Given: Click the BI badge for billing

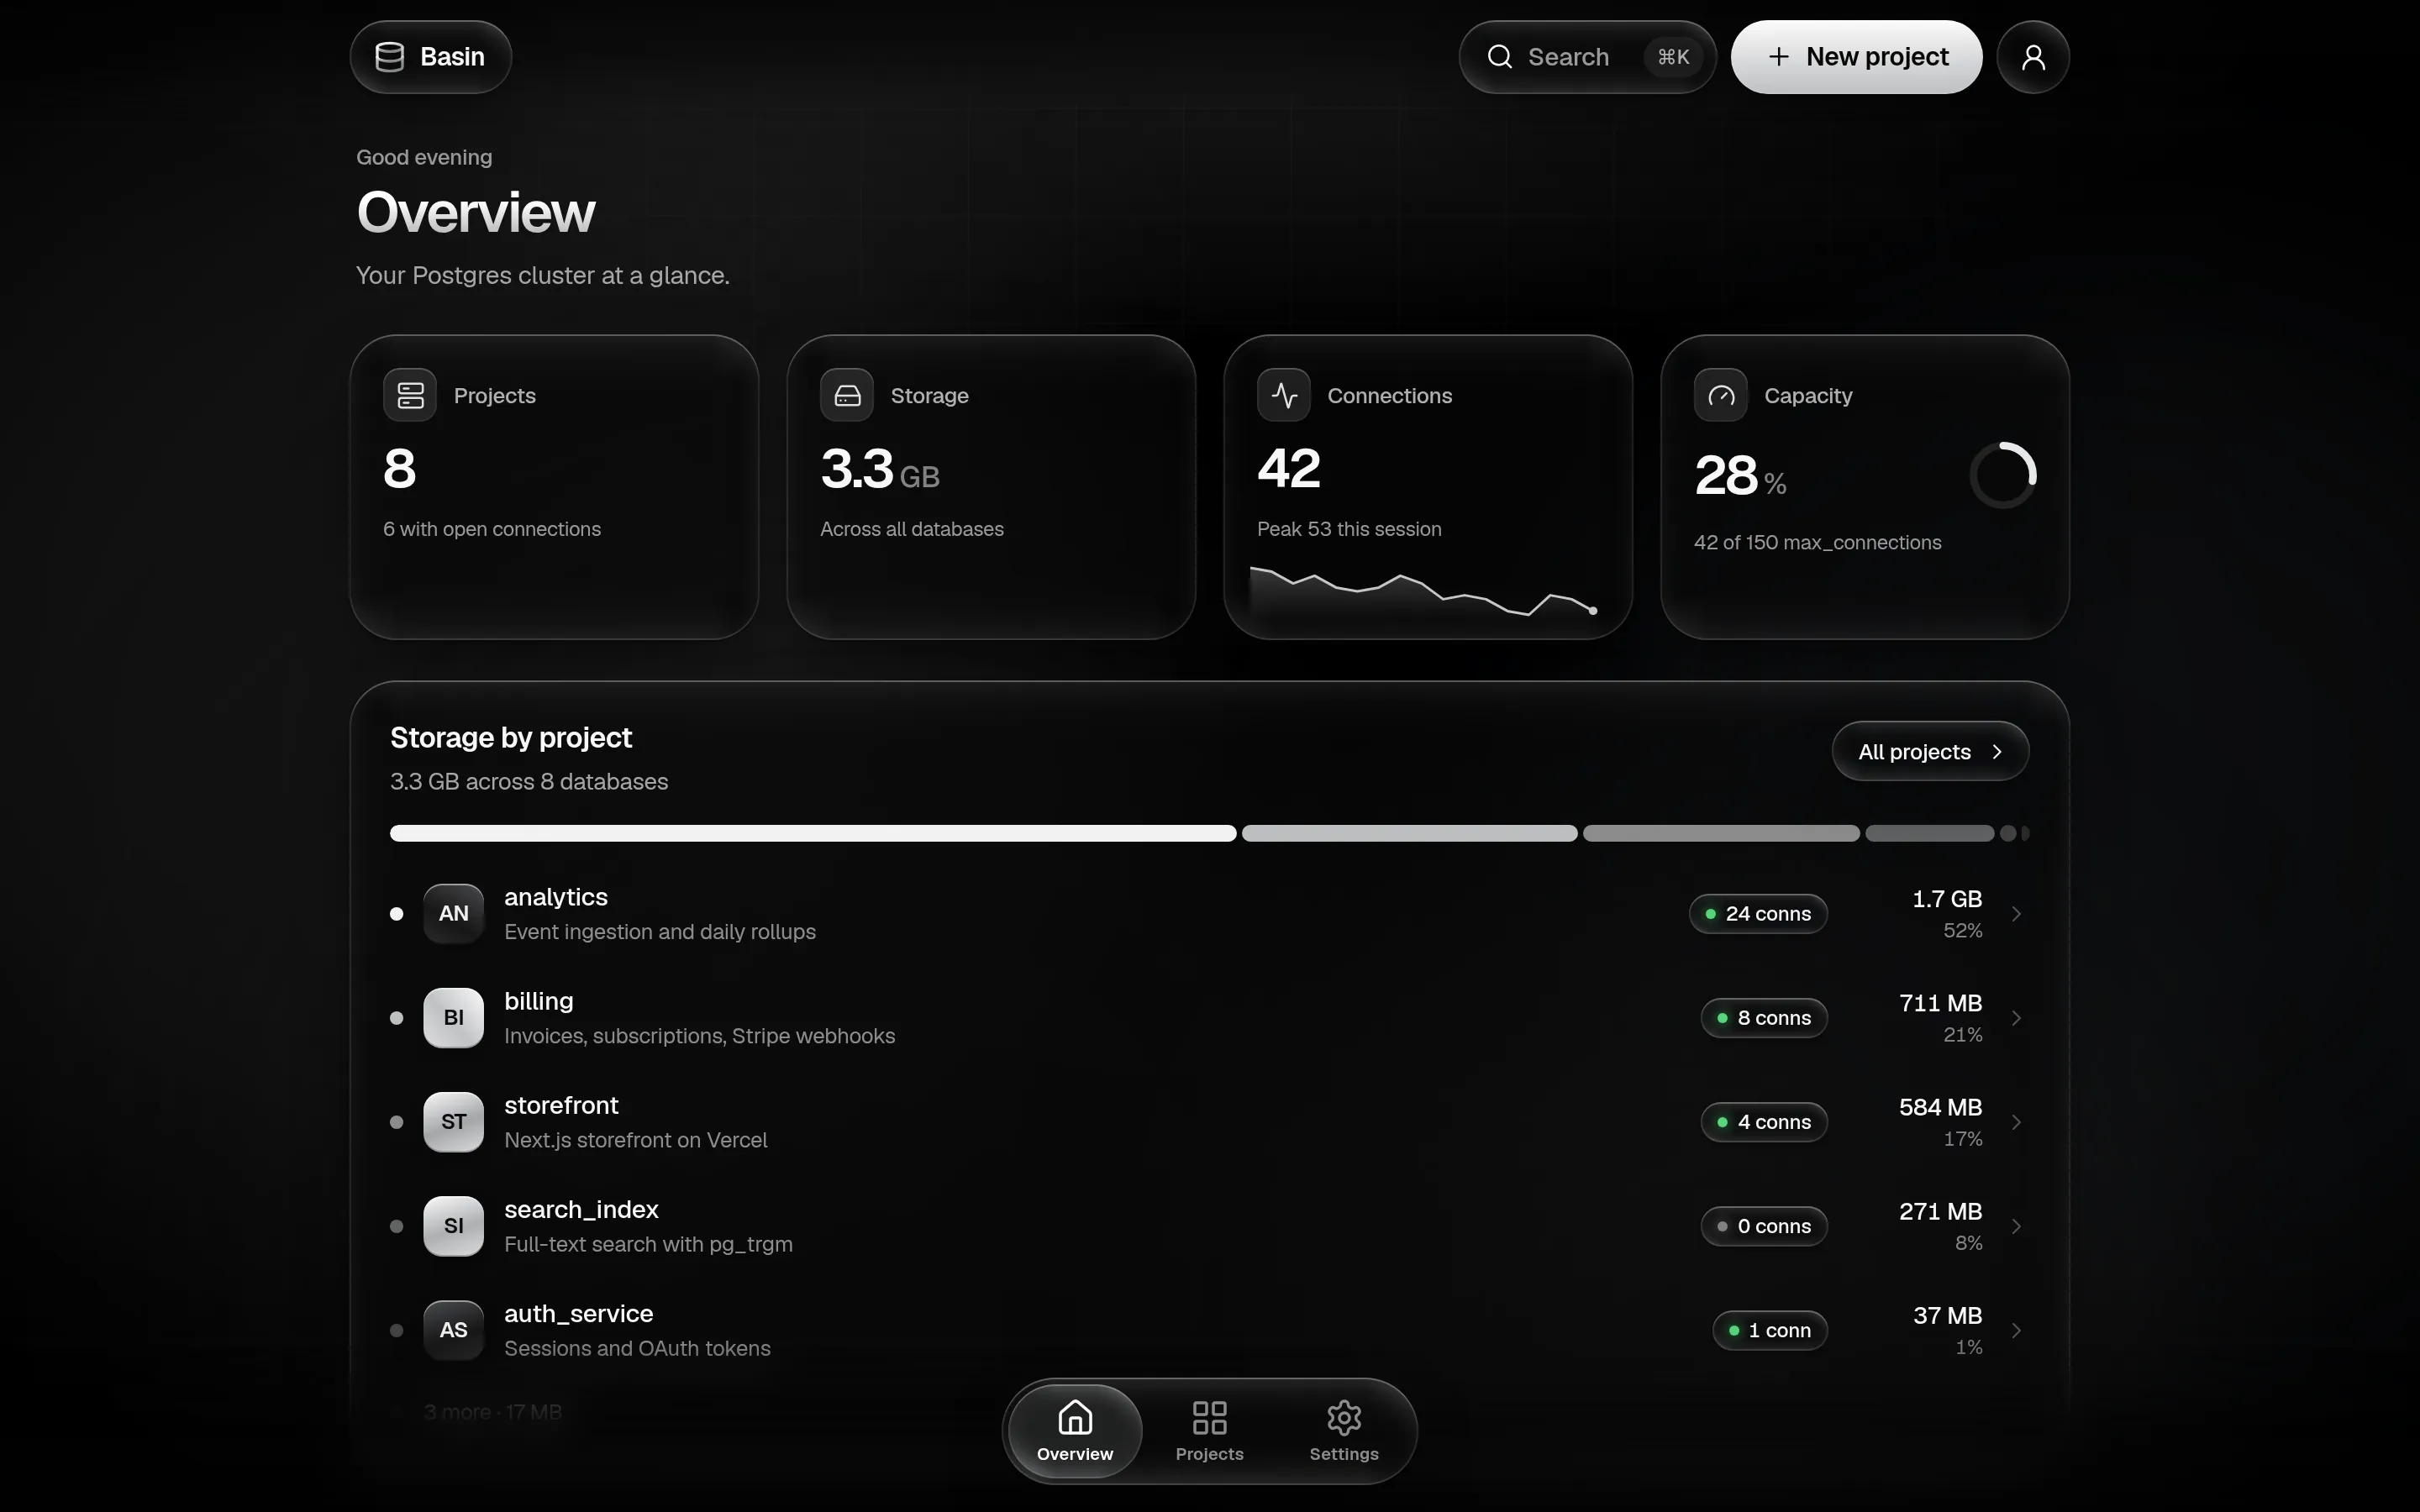Looking at the screenshot, I should click(453, 1017).
